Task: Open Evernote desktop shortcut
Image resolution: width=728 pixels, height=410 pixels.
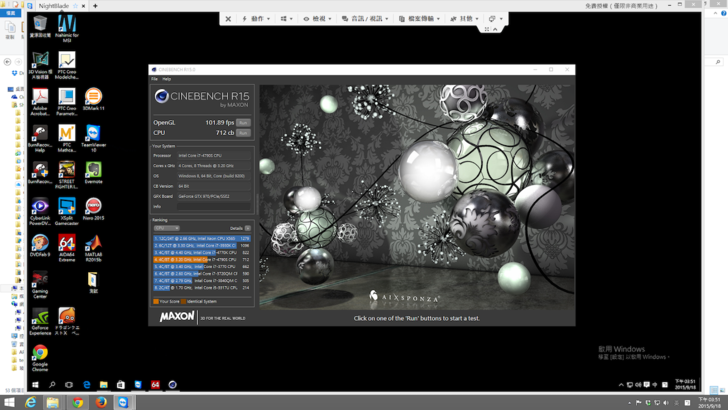Action: 93,174
